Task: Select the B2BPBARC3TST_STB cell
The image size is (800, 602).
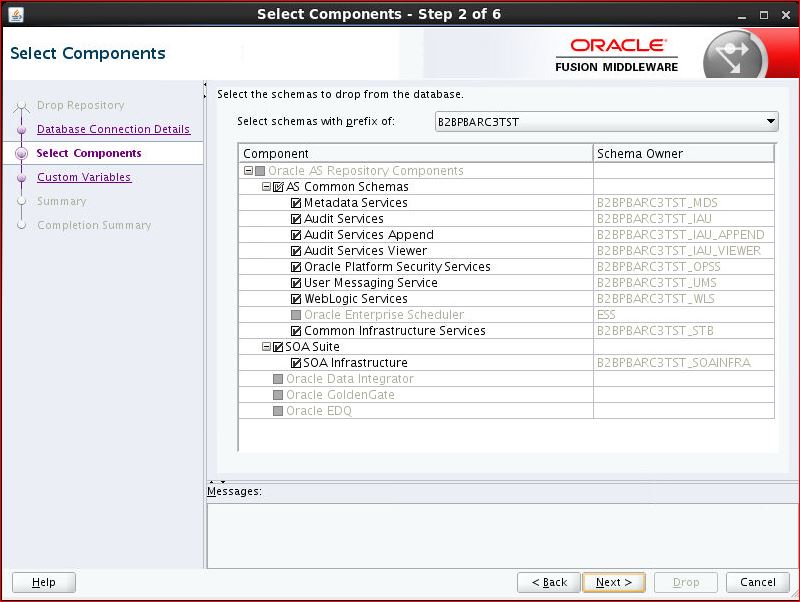Action: (x=684, y=331)
